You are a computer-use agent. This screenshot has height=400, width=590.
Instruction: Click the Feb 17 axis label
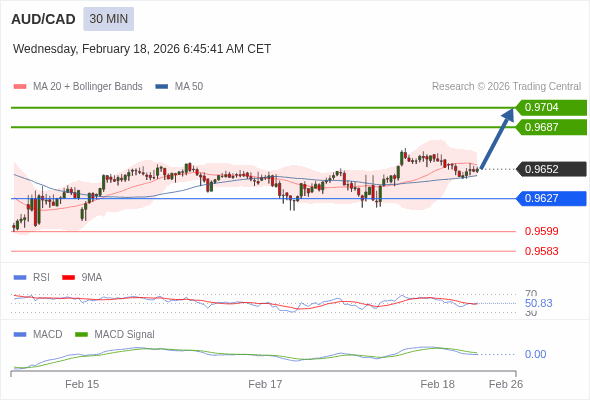pyautogui.click(x=265, y=385)
